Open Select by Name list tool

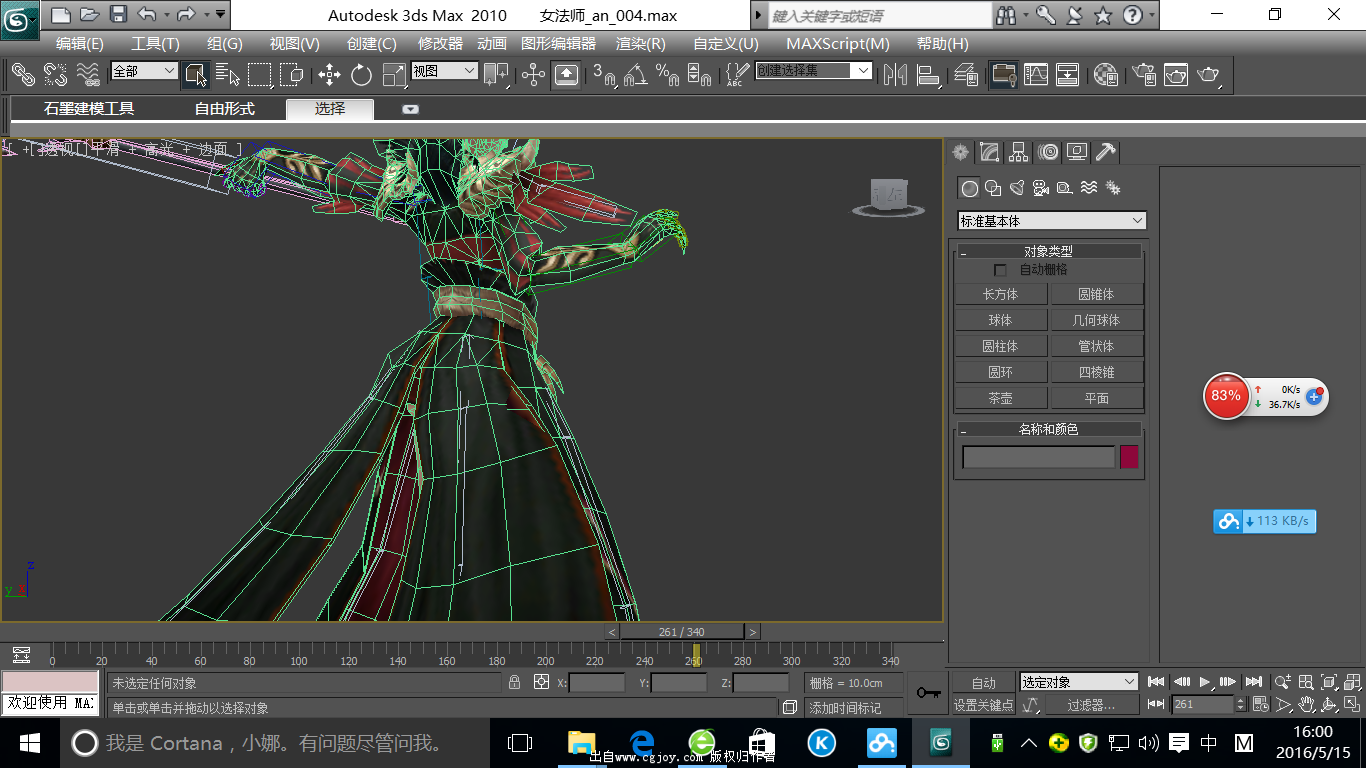point(228,74)
